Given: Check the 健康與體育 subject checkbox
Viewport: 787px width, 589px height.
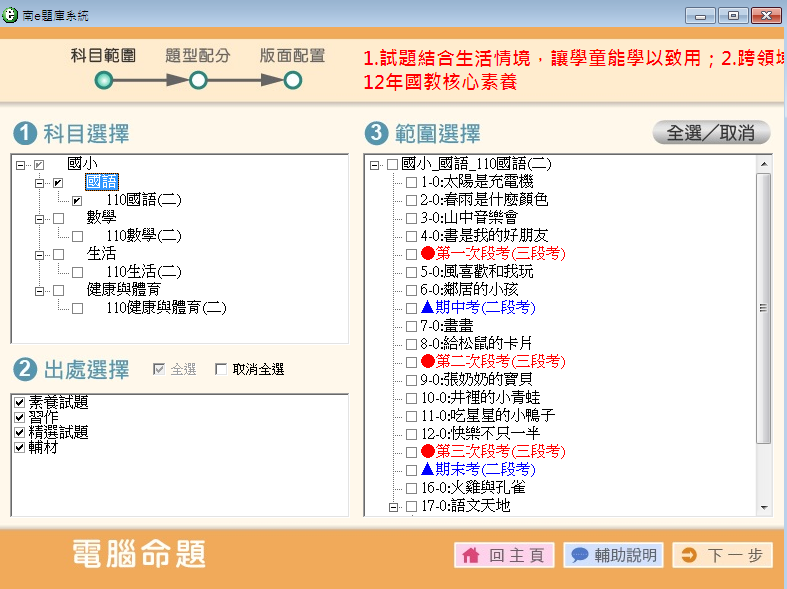Looking at the screenshot, I should tap(59, 290).
